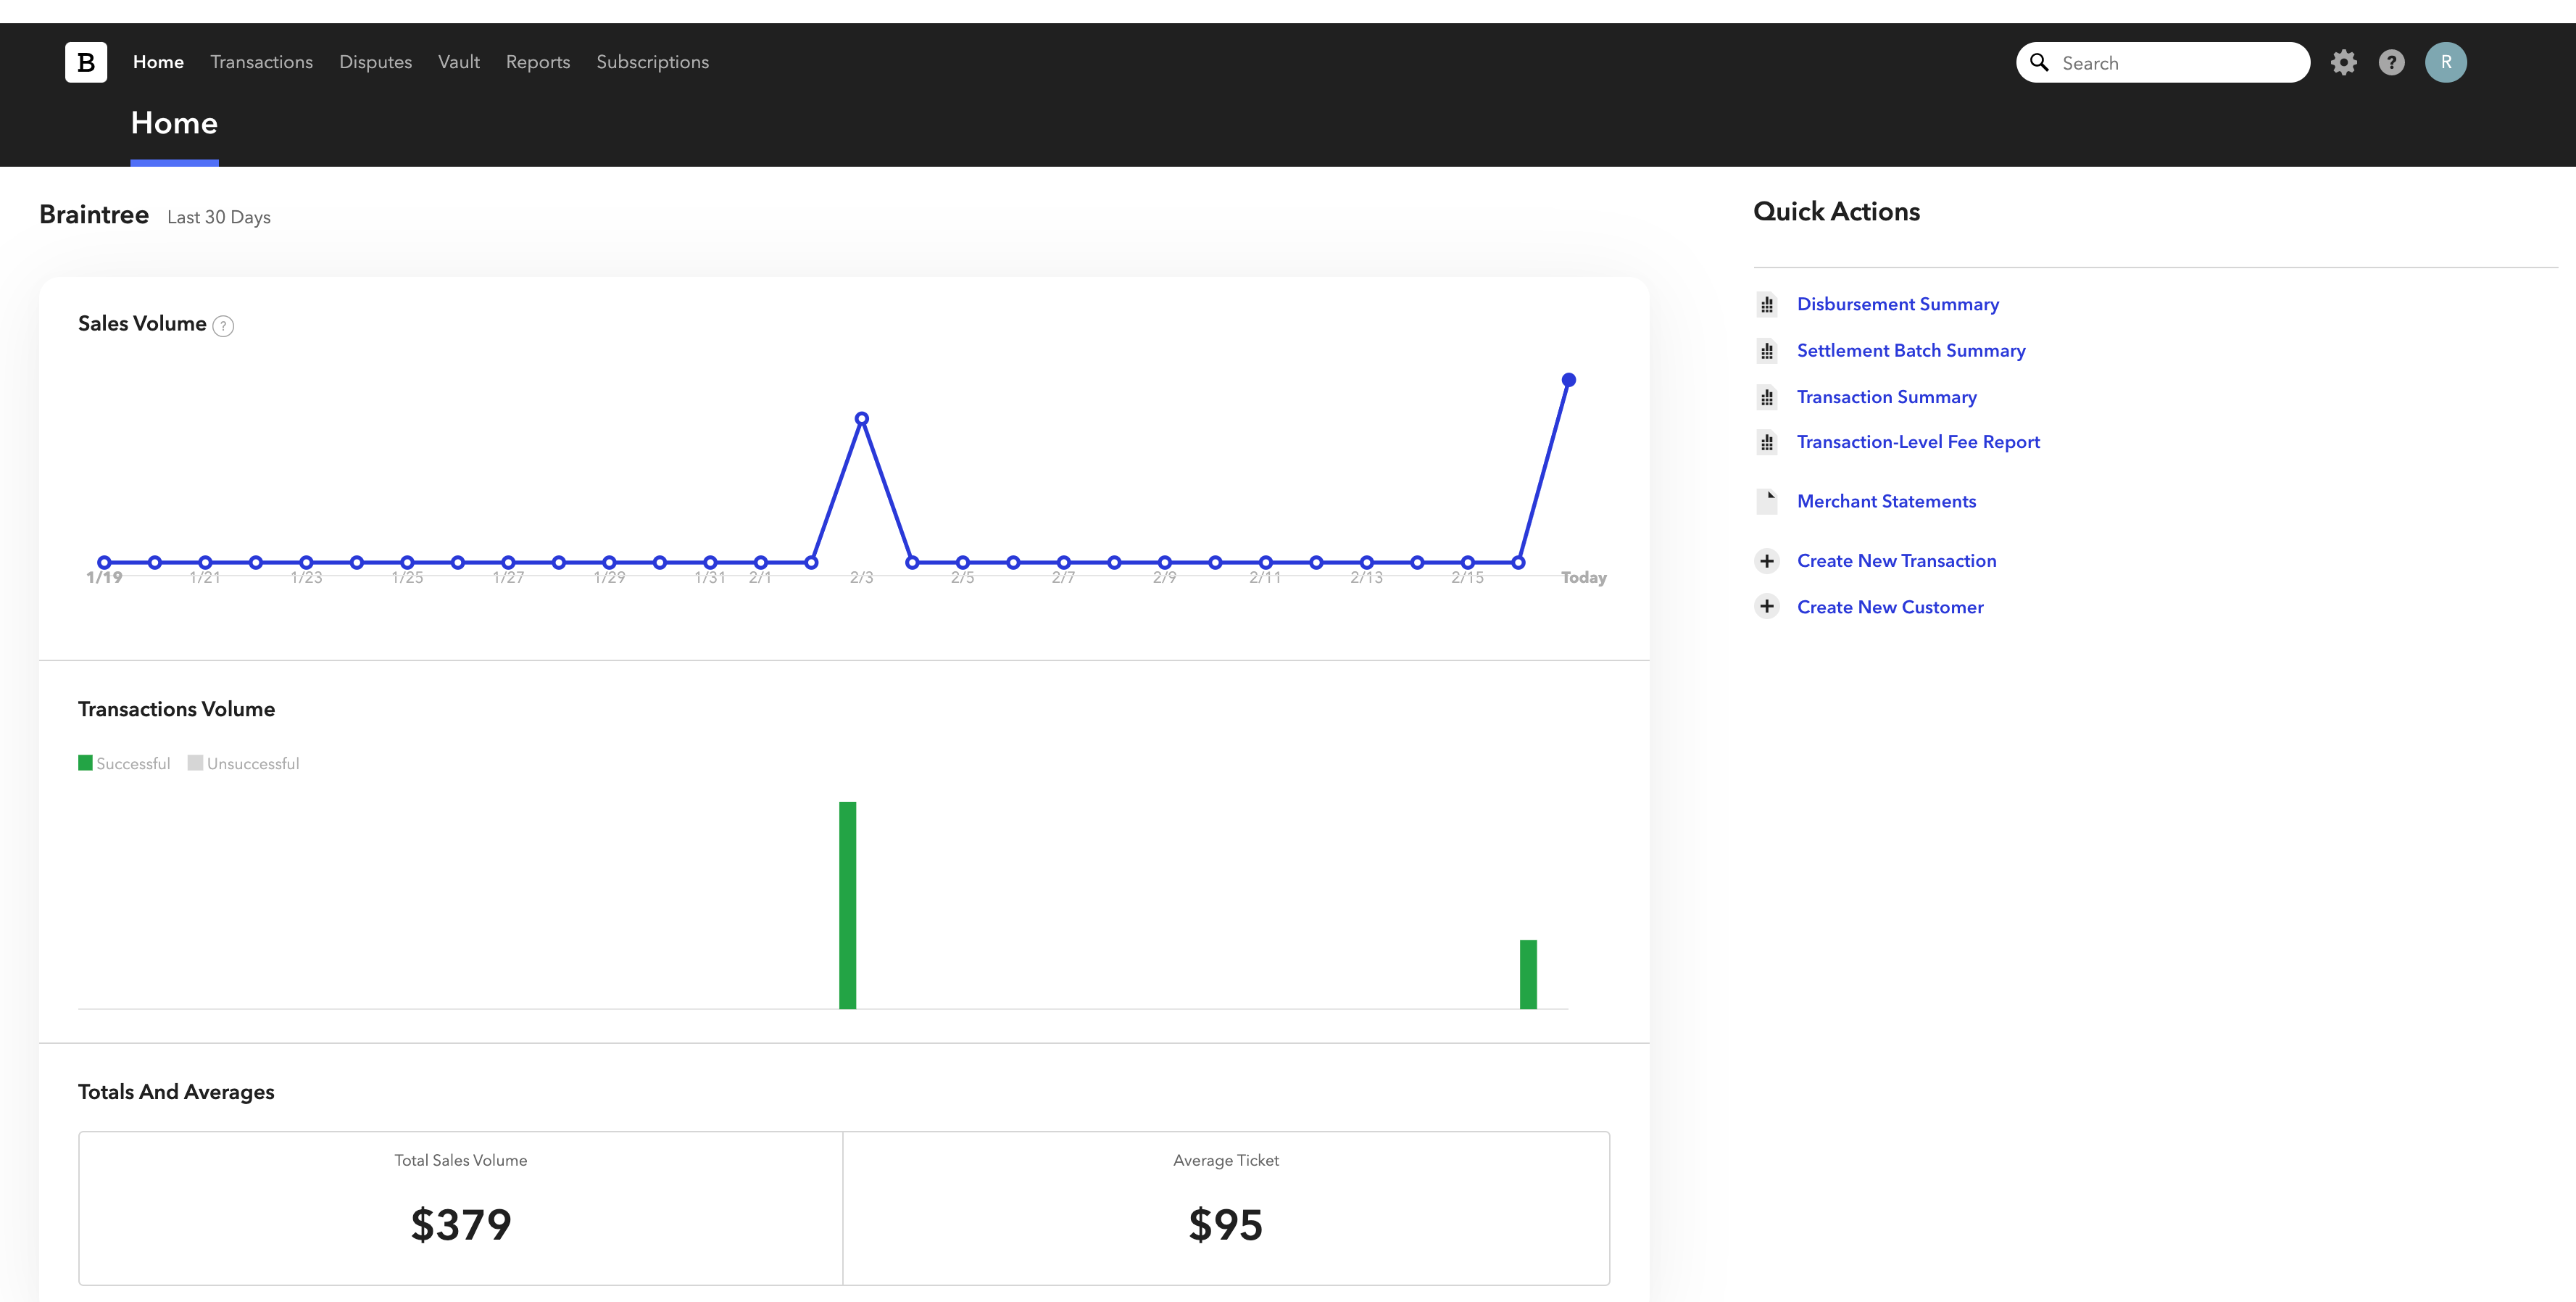Open settings via the gear icon
The image size is (2576, 1302).
[x=2344, y=61]
